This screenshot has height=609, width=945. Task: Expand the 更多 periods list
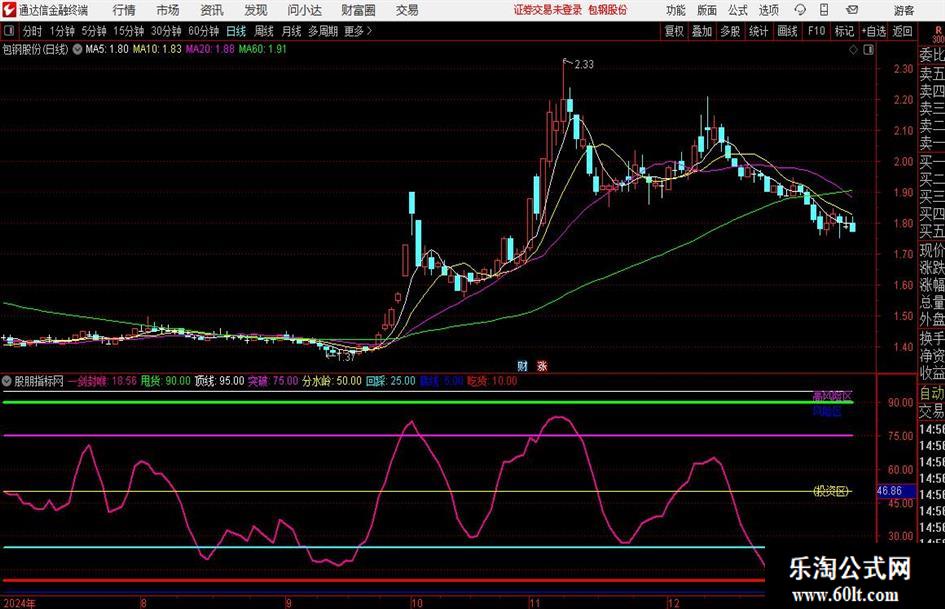click(358, 31)
